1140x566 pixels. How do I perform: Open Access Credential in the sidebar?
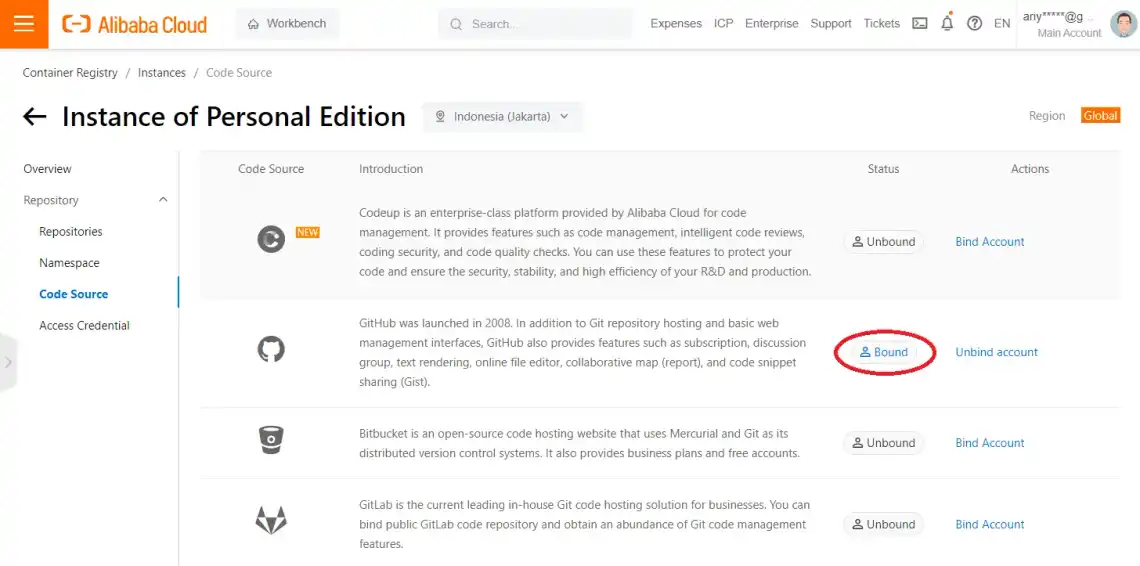[84, 325]
